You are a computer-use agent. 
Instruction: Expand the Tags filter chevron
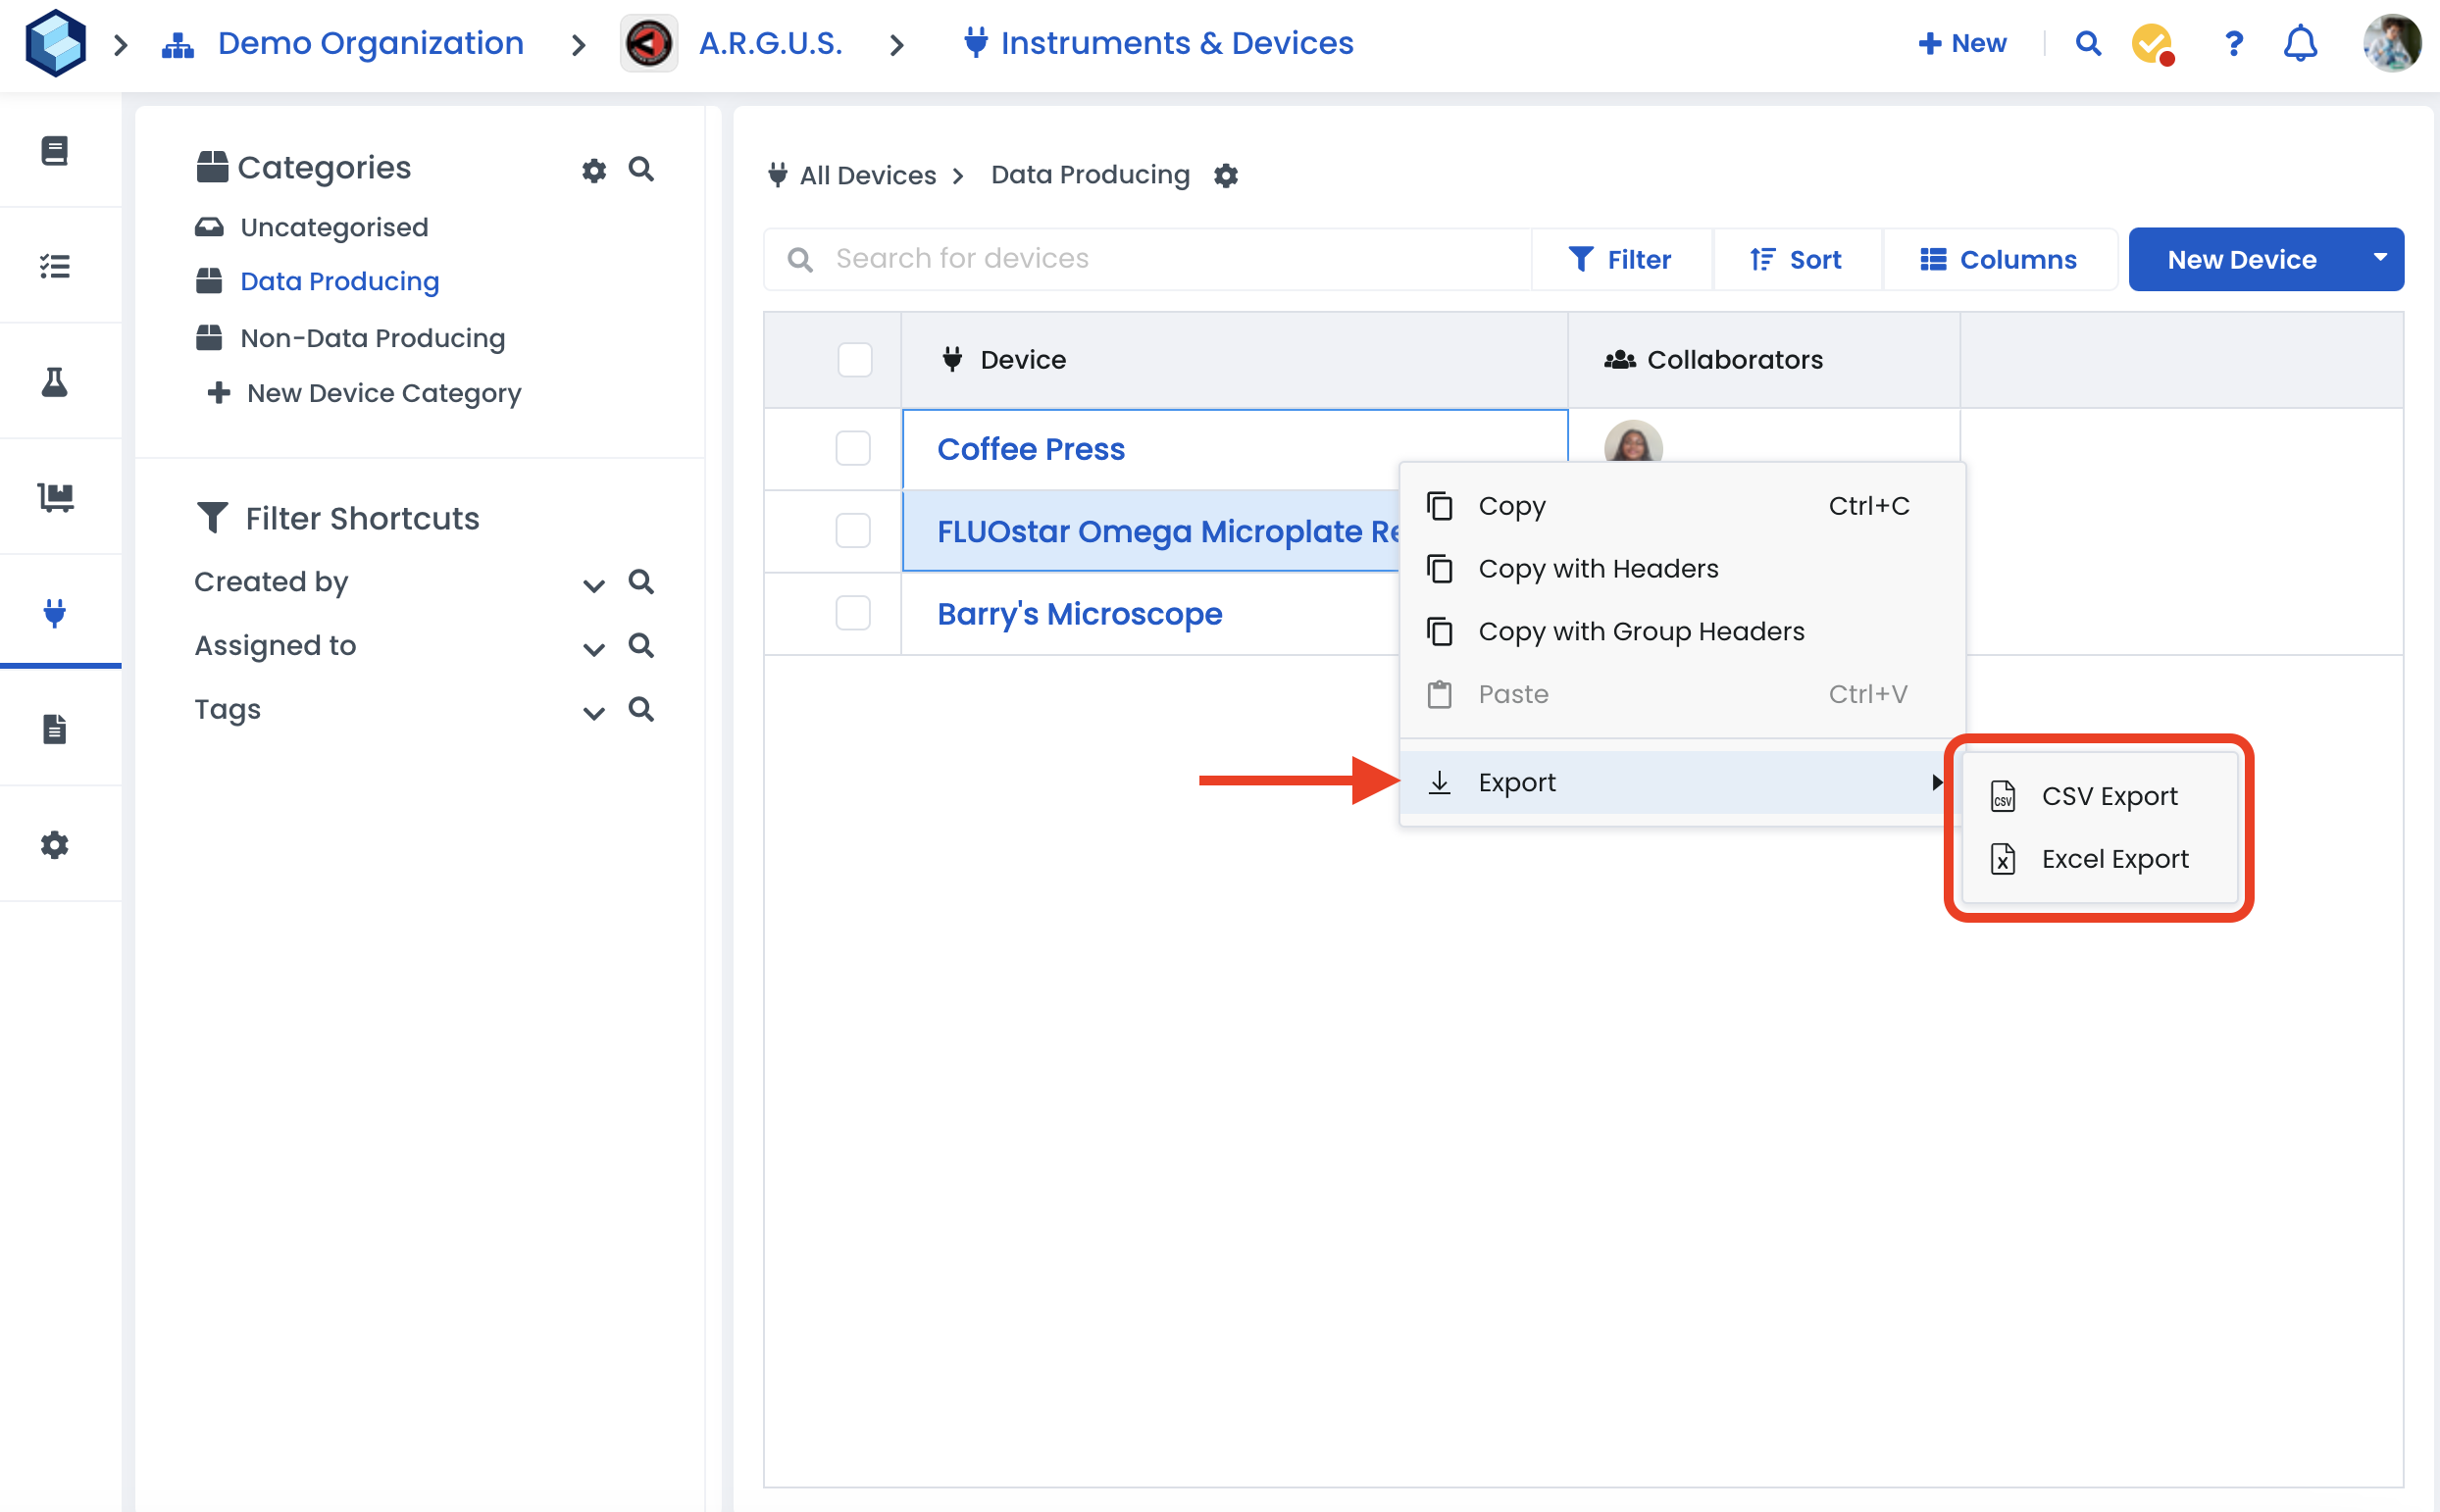(593, 712)
